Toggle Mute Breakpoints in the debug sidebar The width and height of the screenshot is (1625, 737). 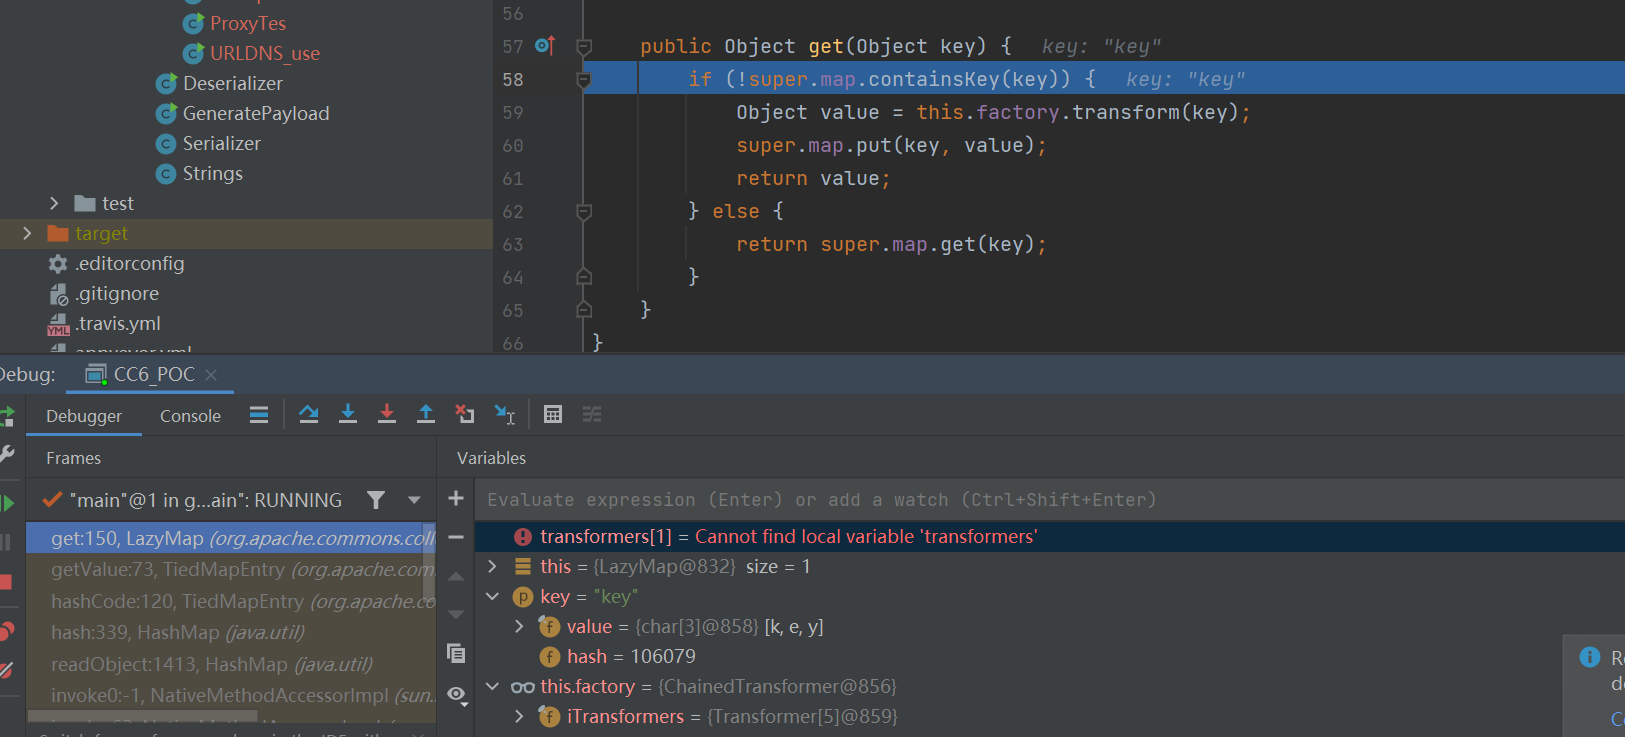click(7, 670)
